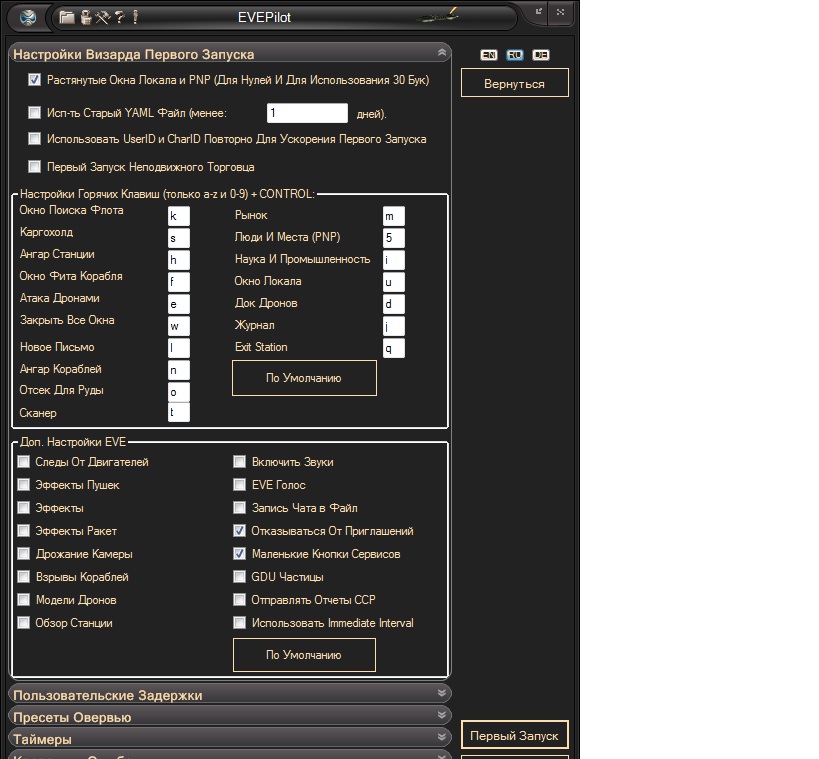
Task: Enable the Включить Звуки checkbox
Action: pyautogui.click(x=240, y=462)
